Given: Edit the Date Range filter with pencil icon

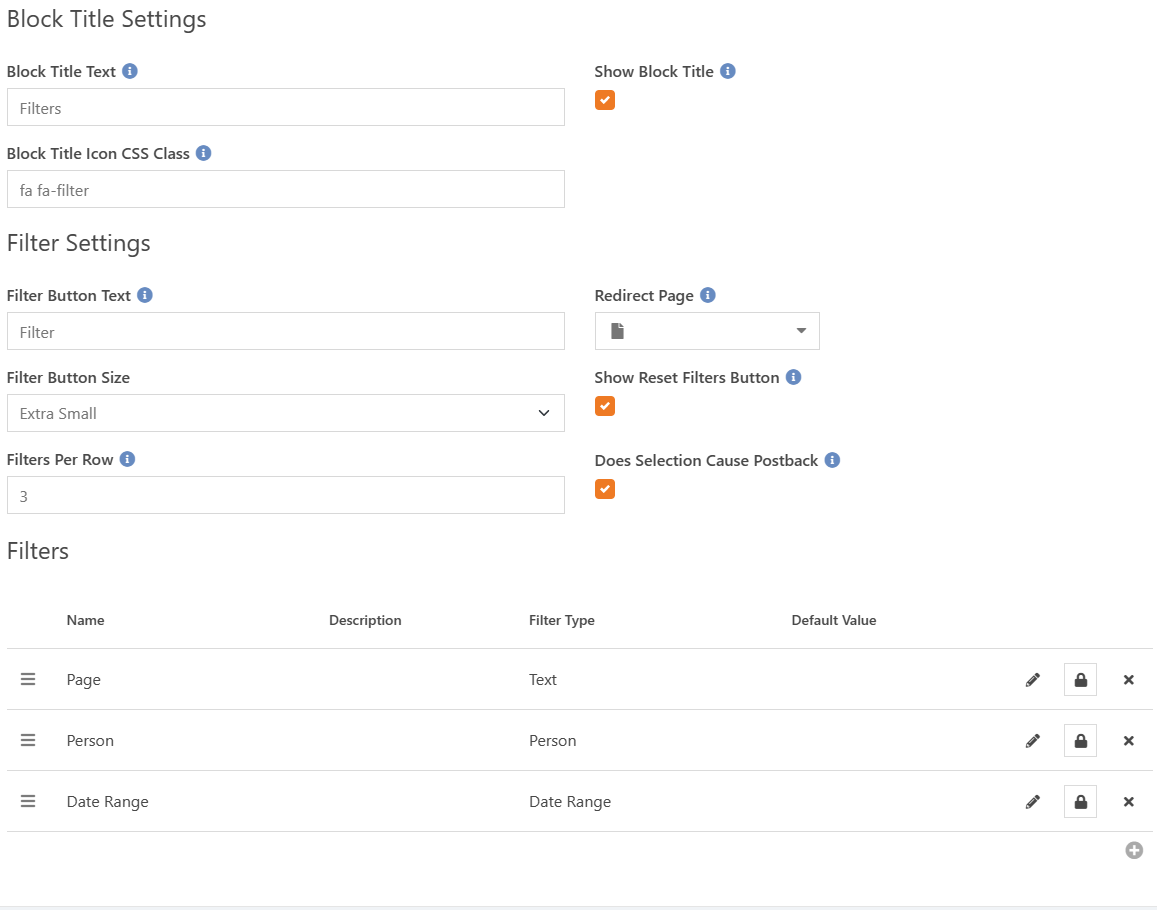Looking at the screenshot, I should click(1033, 802).
